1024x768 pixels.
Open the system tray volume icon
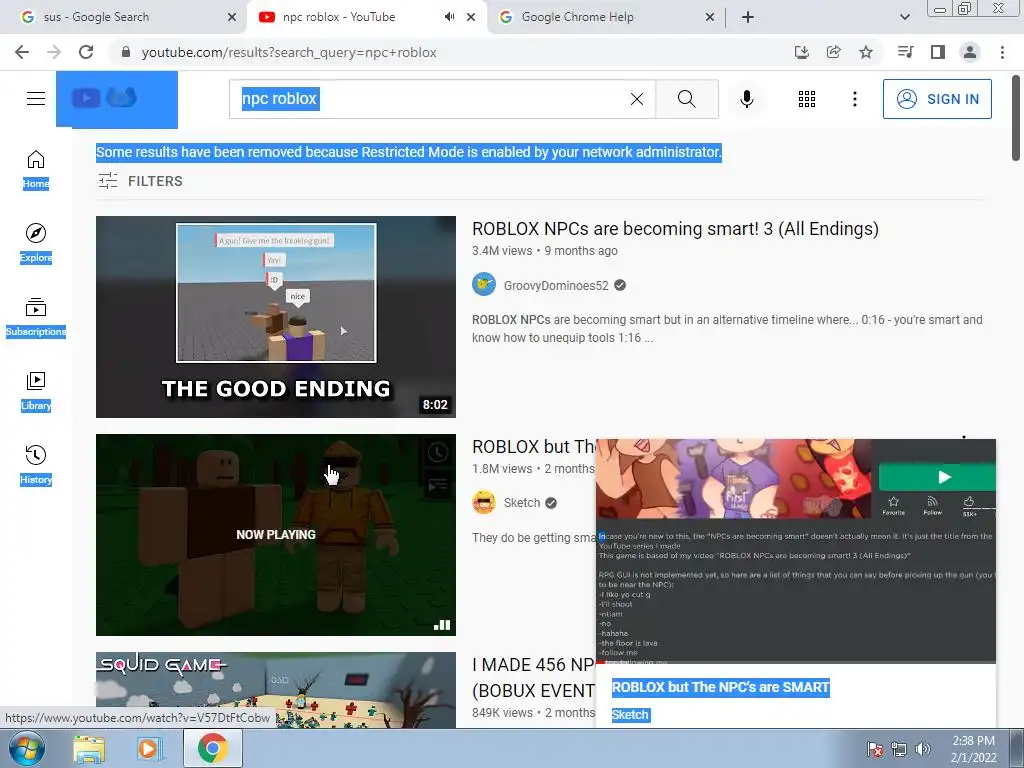pyautogui.click(x=922, y=749)
